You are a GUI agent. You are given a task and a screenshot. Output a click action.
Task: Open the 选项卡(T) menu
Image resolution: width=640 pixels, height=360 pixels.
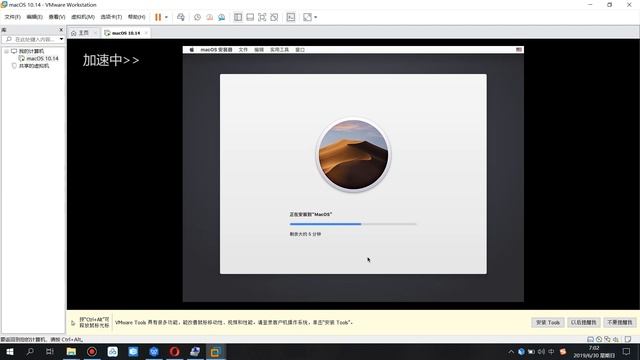click(x=111, y=17)
